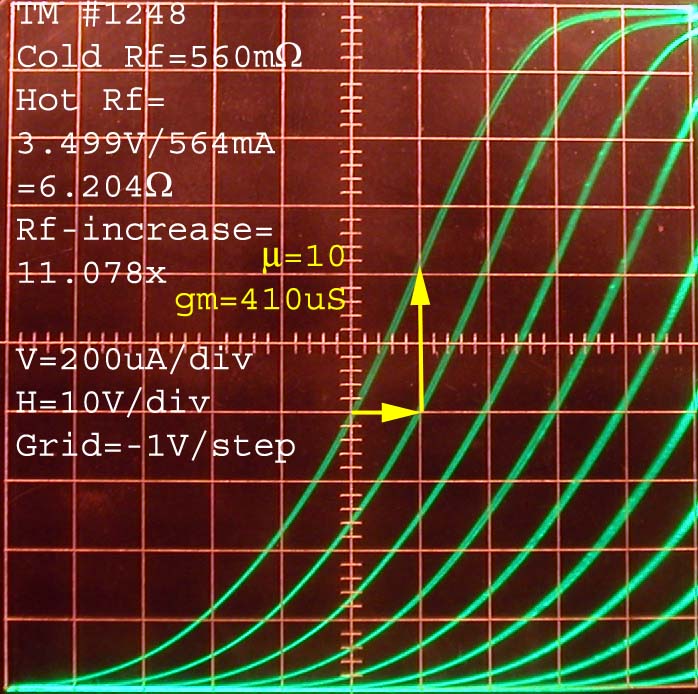Screen dimensions: 698x694
Task: Click the Cold Rf=560mΩ label
Action: coord(159,57)
